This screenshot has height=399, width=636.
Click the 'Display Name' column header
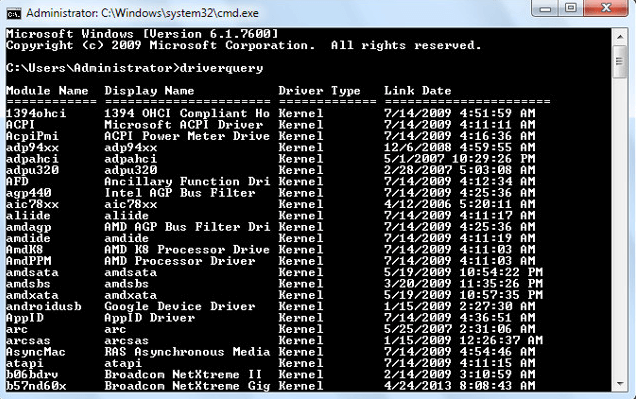click(x=149, y=90)
